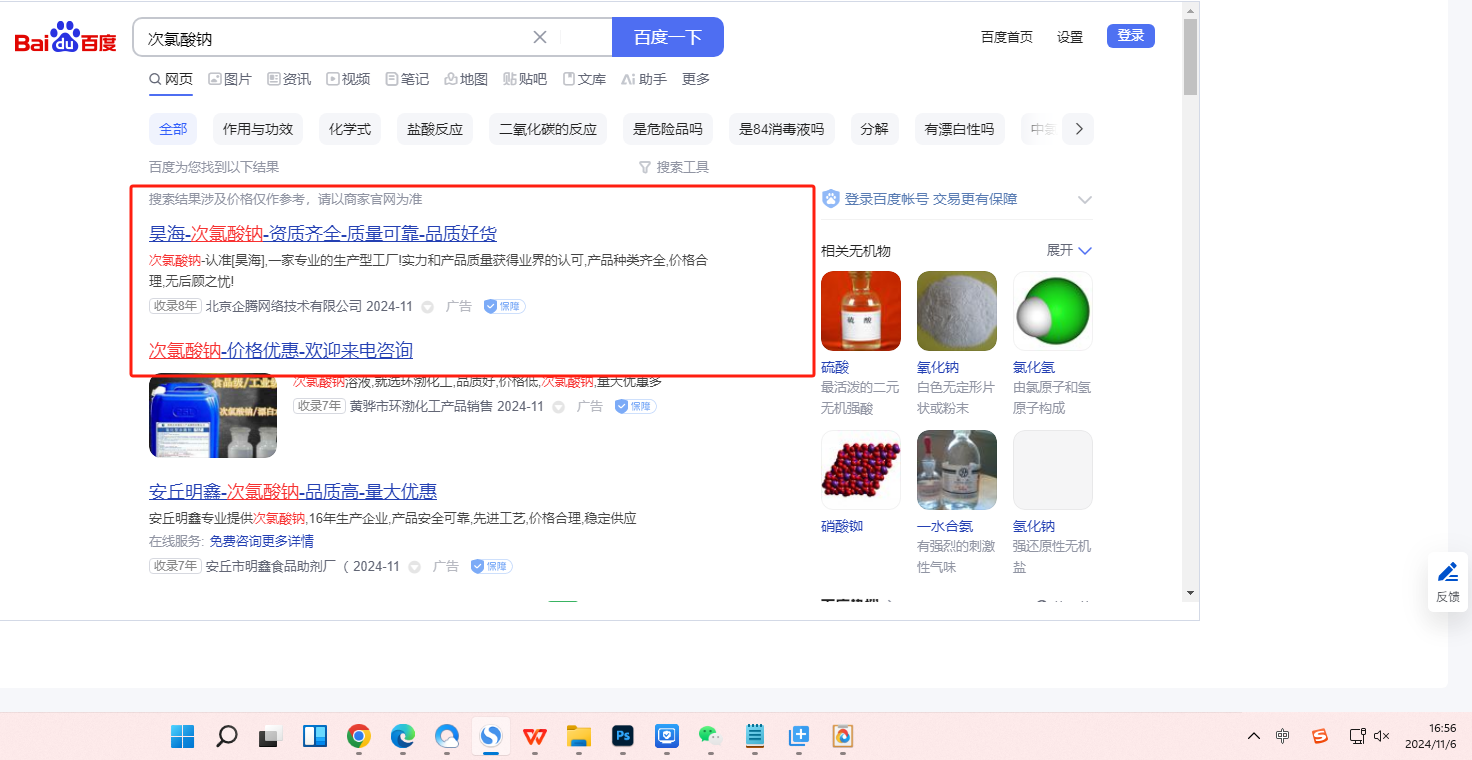The image size is (1472, 760).
Task: Open the 文库 tab
Action: 584,79
